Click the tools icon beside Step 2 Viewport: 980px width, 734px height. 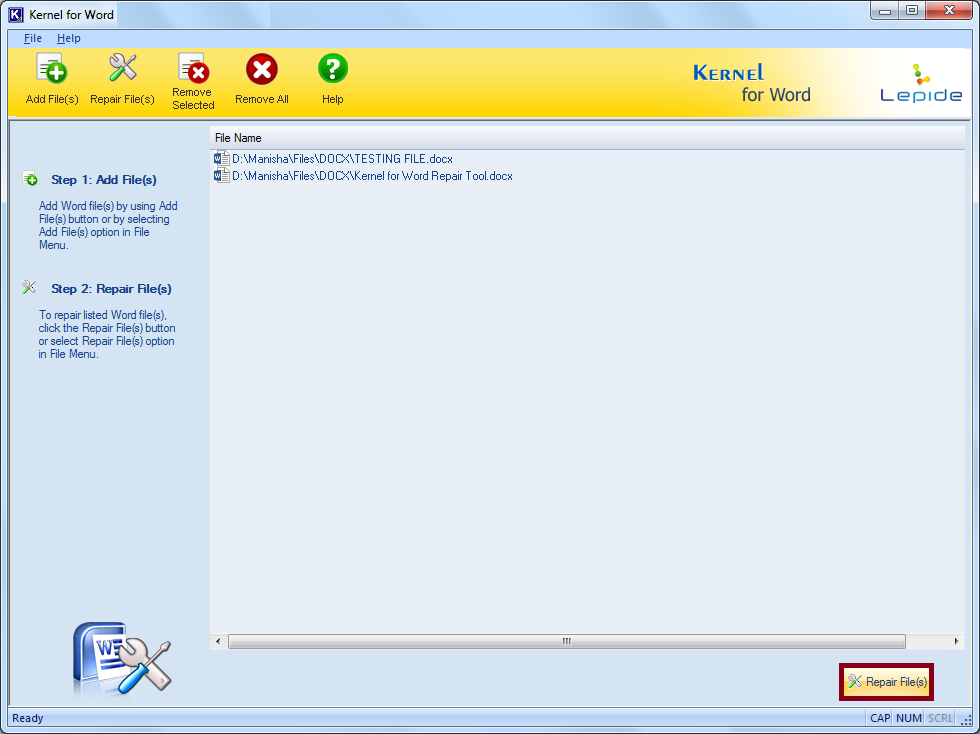(x=29, y=287)
